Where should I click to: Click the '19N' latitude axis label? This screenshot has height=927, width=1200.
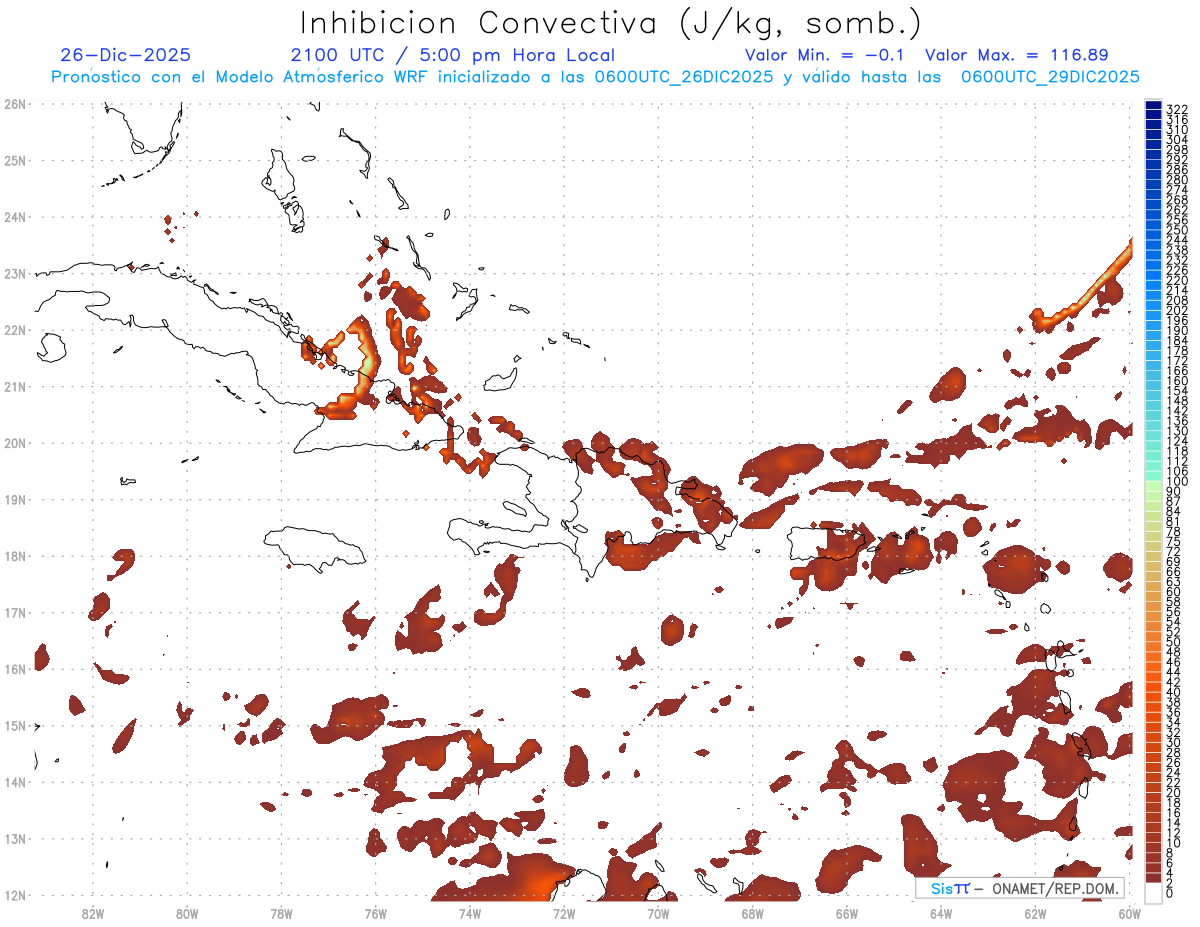click(15, 499)
